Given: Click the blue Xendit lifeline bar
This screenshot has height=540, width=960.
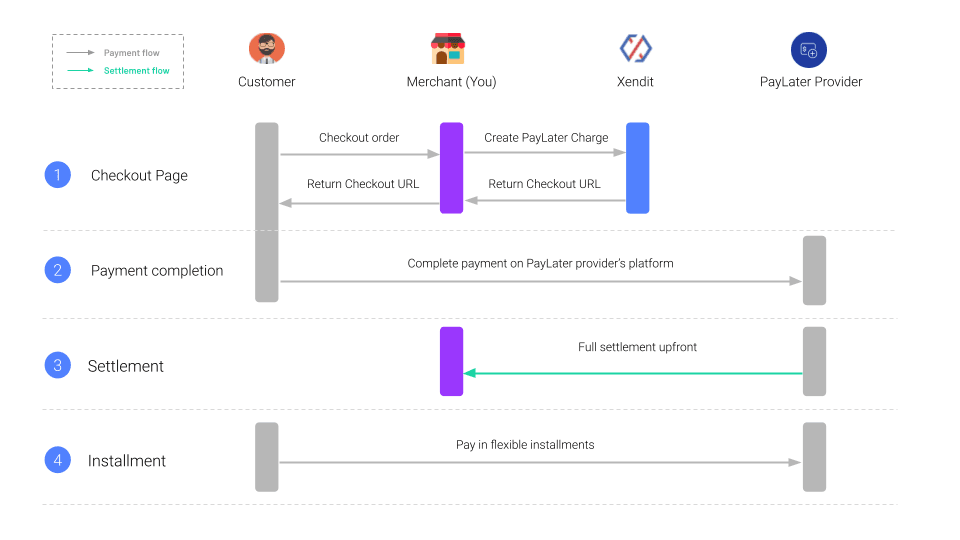Looking at the screenshot, I should coord(637,168).
